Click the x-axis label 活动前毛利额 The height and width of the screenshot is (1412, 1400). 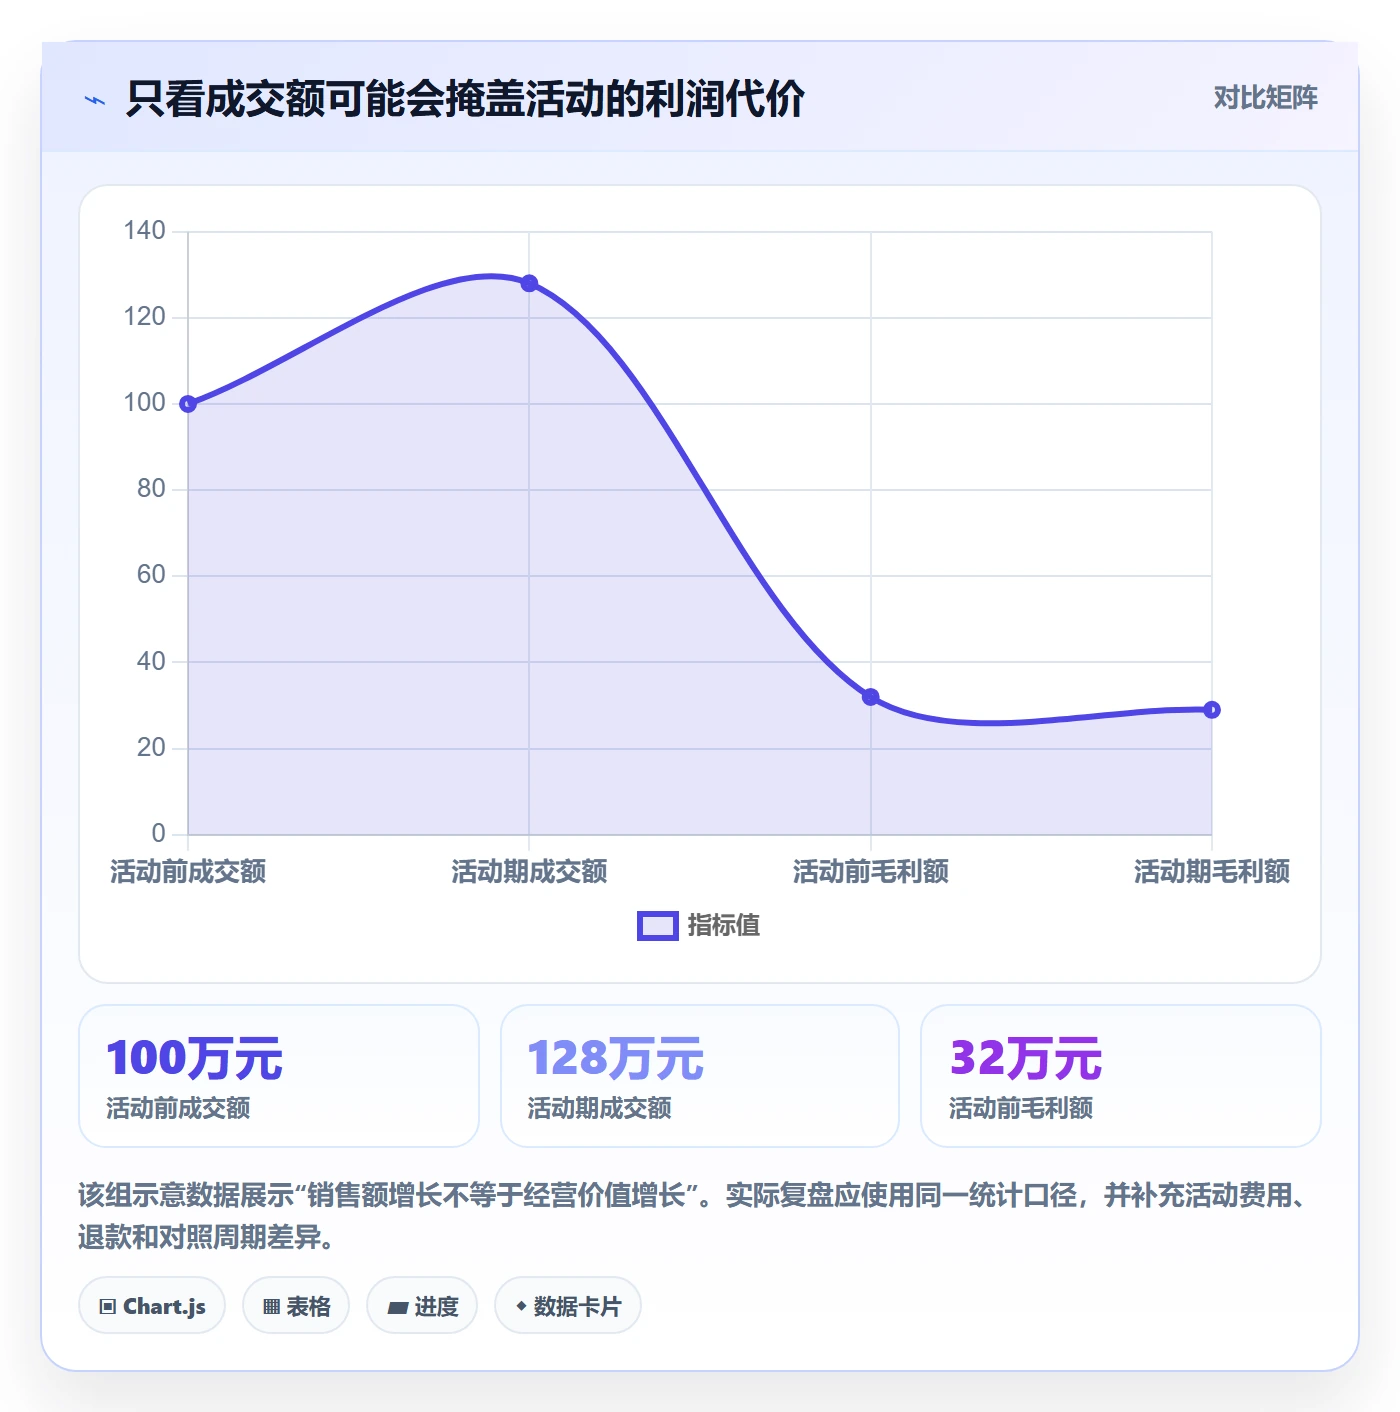(x=871, y=872)
